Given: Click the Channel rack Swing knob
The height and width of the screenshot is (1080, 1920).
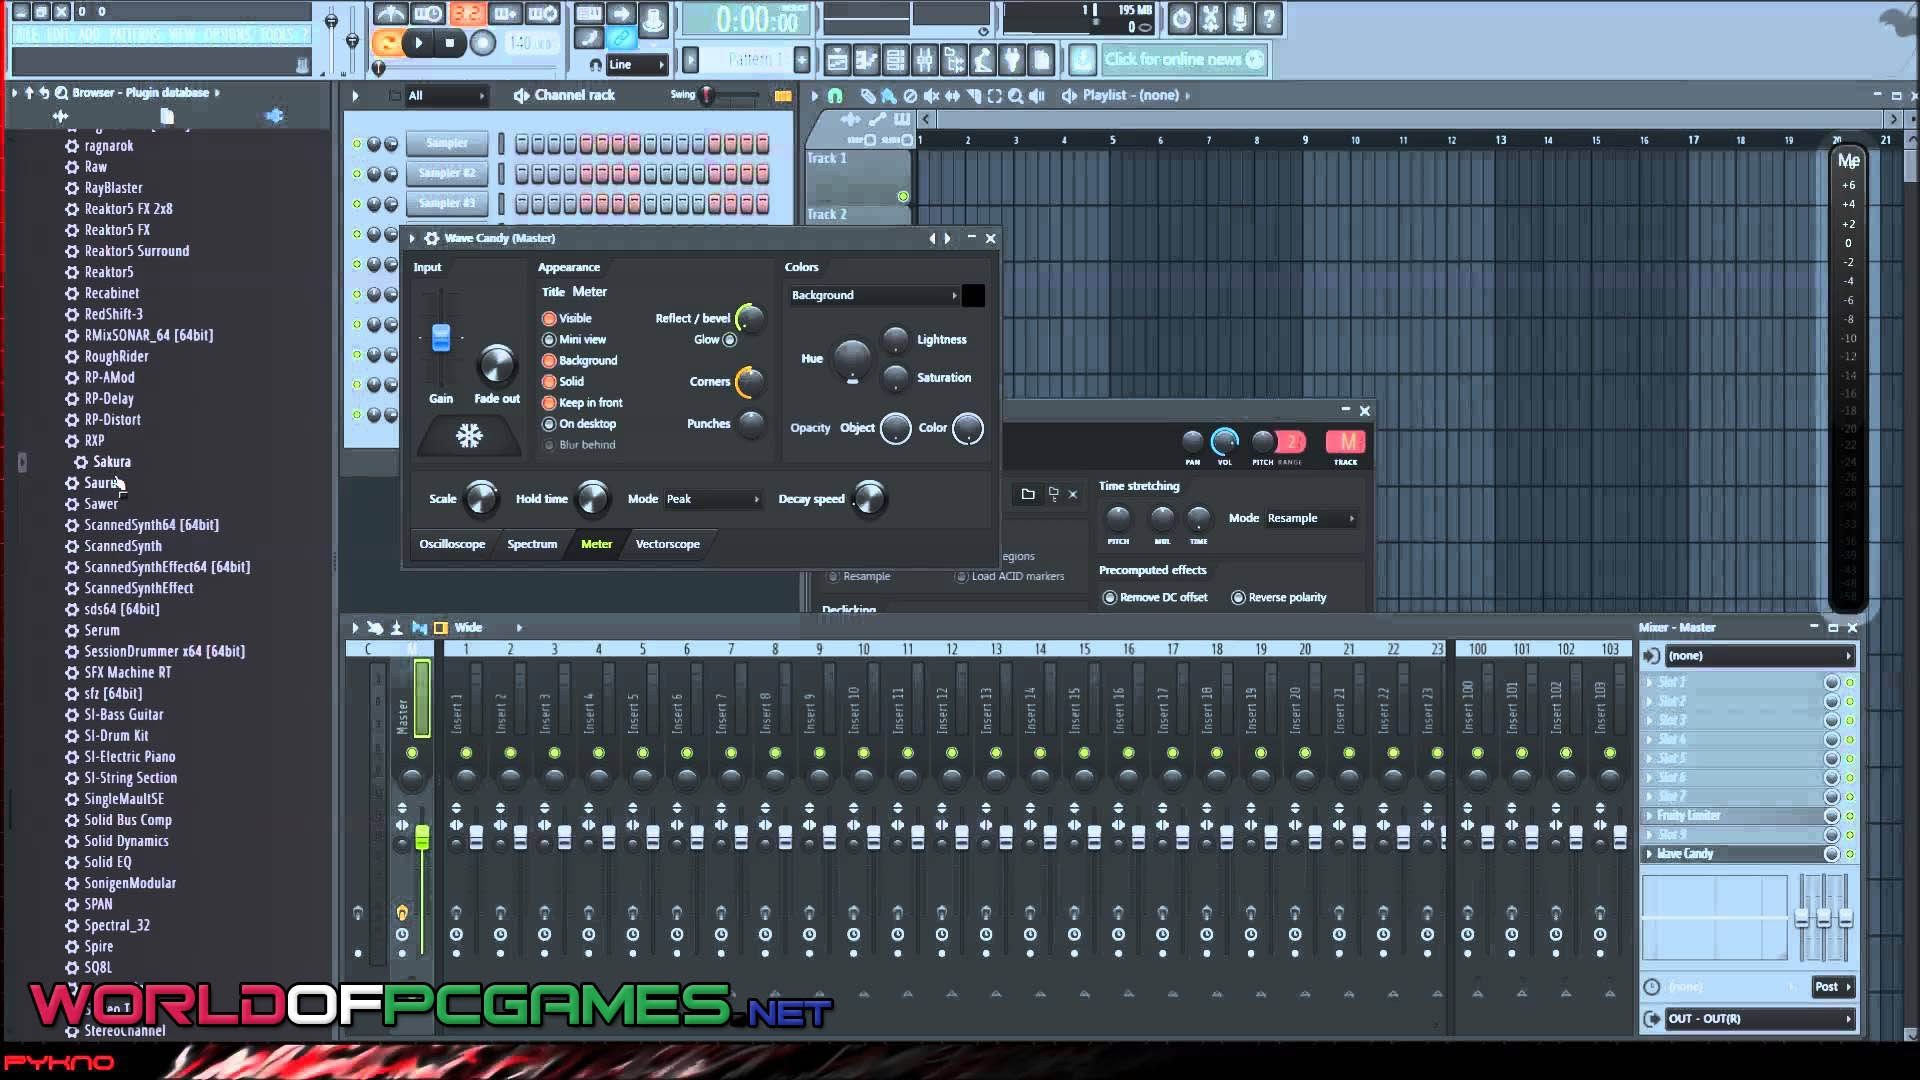Looking at the screenshot, I should pyautogui.click(x=707, y=95).
